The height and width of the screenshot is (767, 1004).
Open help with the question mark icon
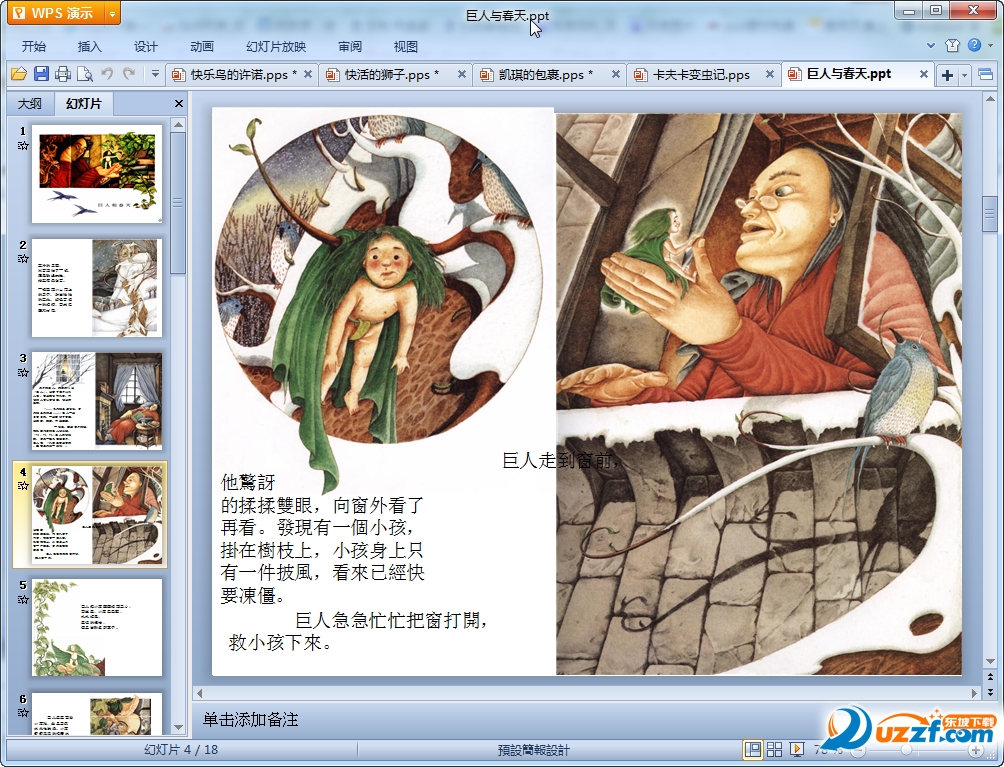(x=974, y=45)
